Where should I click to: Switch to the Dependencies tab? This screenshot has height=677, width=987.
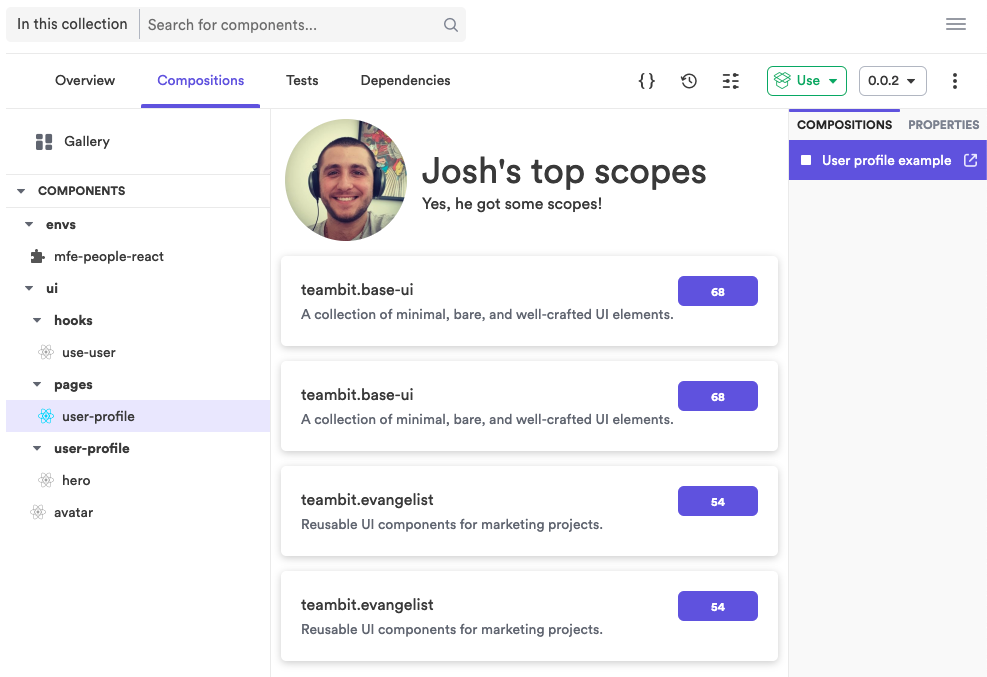pyautogui.click(x=405, y=81)
